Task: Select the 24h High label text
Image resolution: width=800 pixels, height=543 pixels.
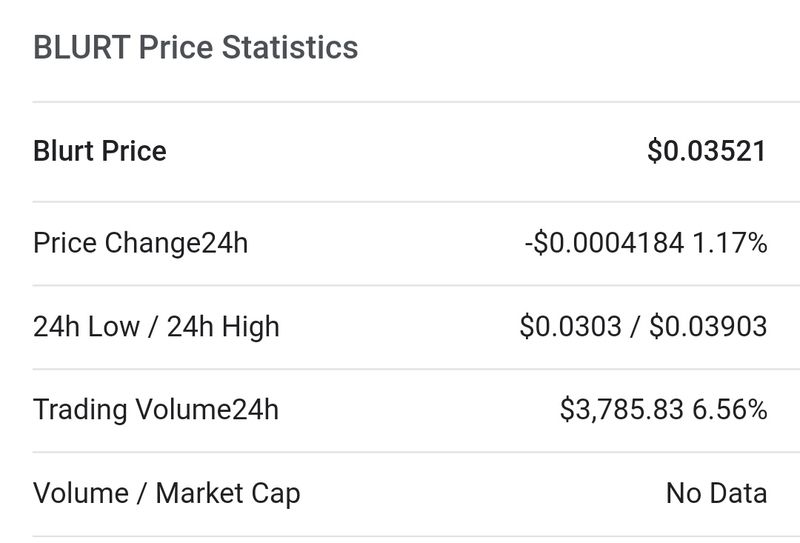Action: click(x=221, y=327)
